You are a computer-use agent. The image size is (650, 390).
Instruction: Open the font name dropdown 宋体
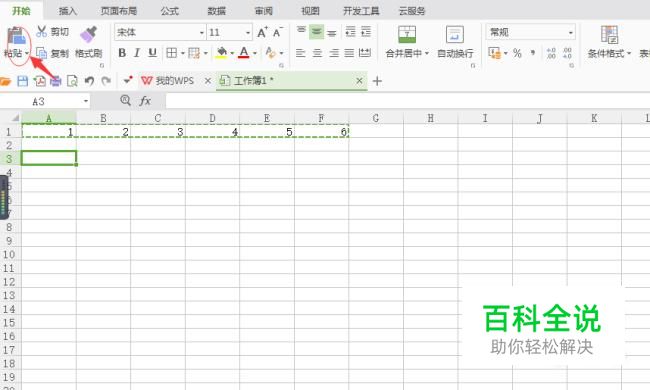point(202,32)
